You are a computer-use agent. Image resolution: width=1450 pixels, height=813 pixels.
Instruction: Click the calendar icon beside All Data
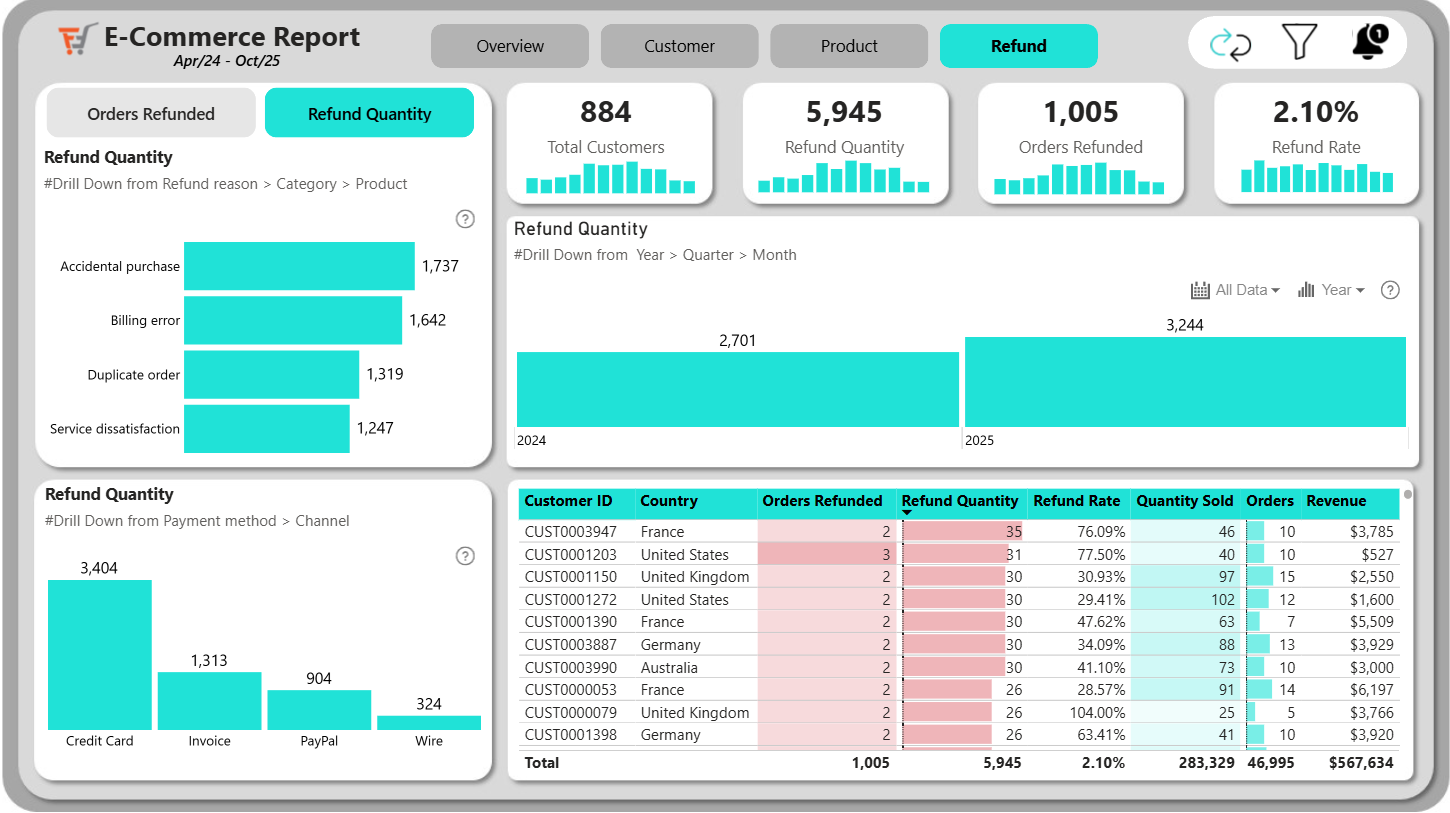click(x=1201, y=290)
